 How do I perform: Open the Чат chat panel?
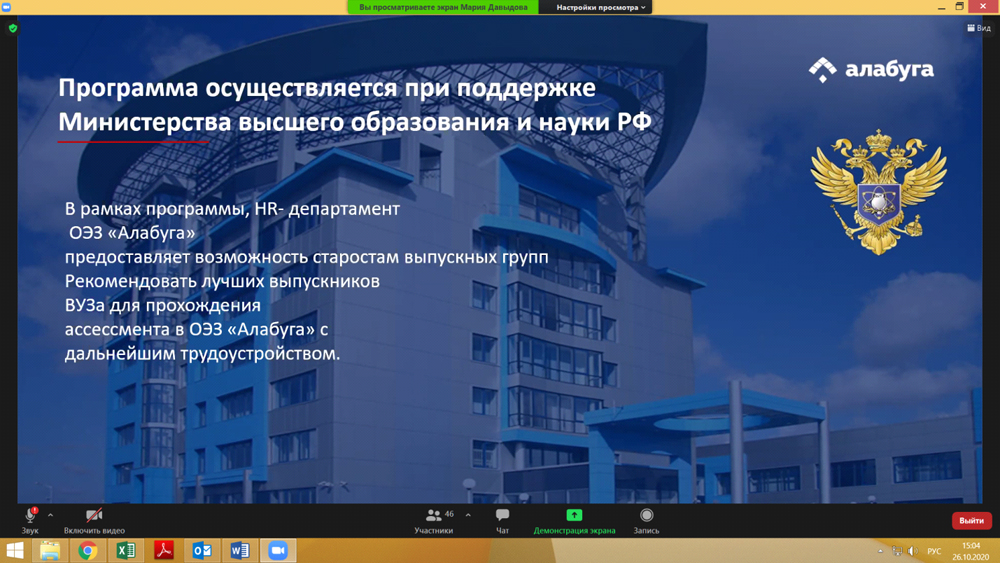point(503,520)
